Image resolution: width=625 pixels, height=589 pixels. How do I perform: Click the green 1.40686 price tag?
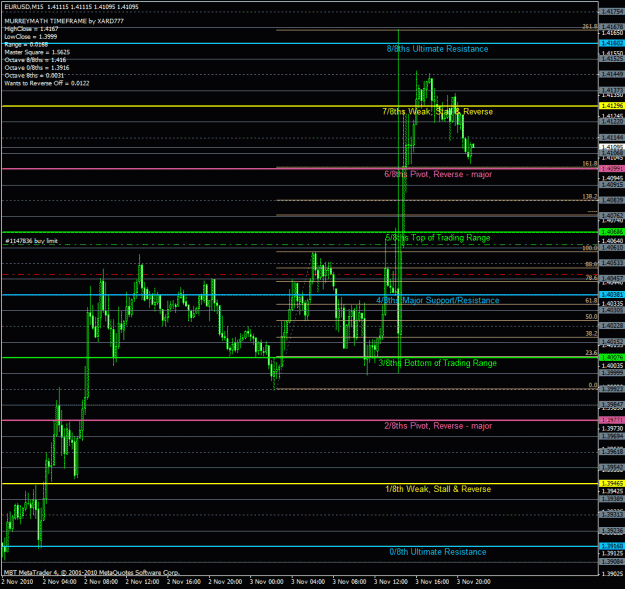point(612,232)
